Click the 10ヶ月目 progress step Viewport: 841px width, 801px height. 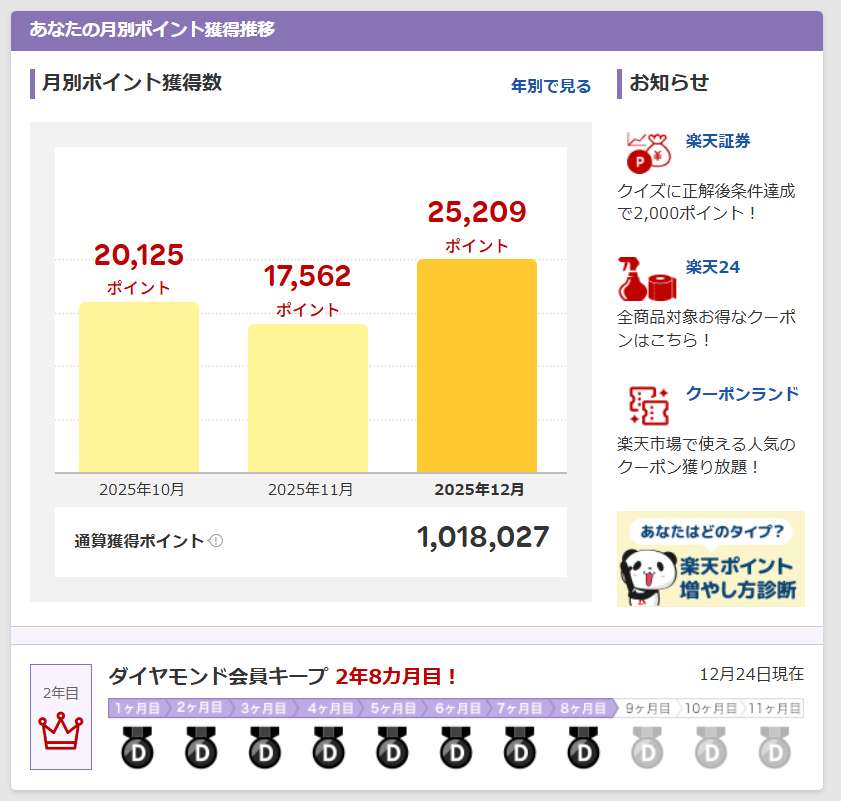[x=711, y=708]
